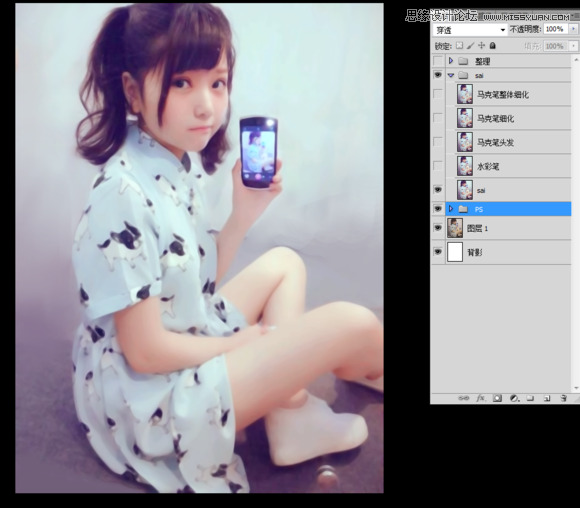The image size is (580, 508).
Task: Hide the PS group
Action: 438,209
